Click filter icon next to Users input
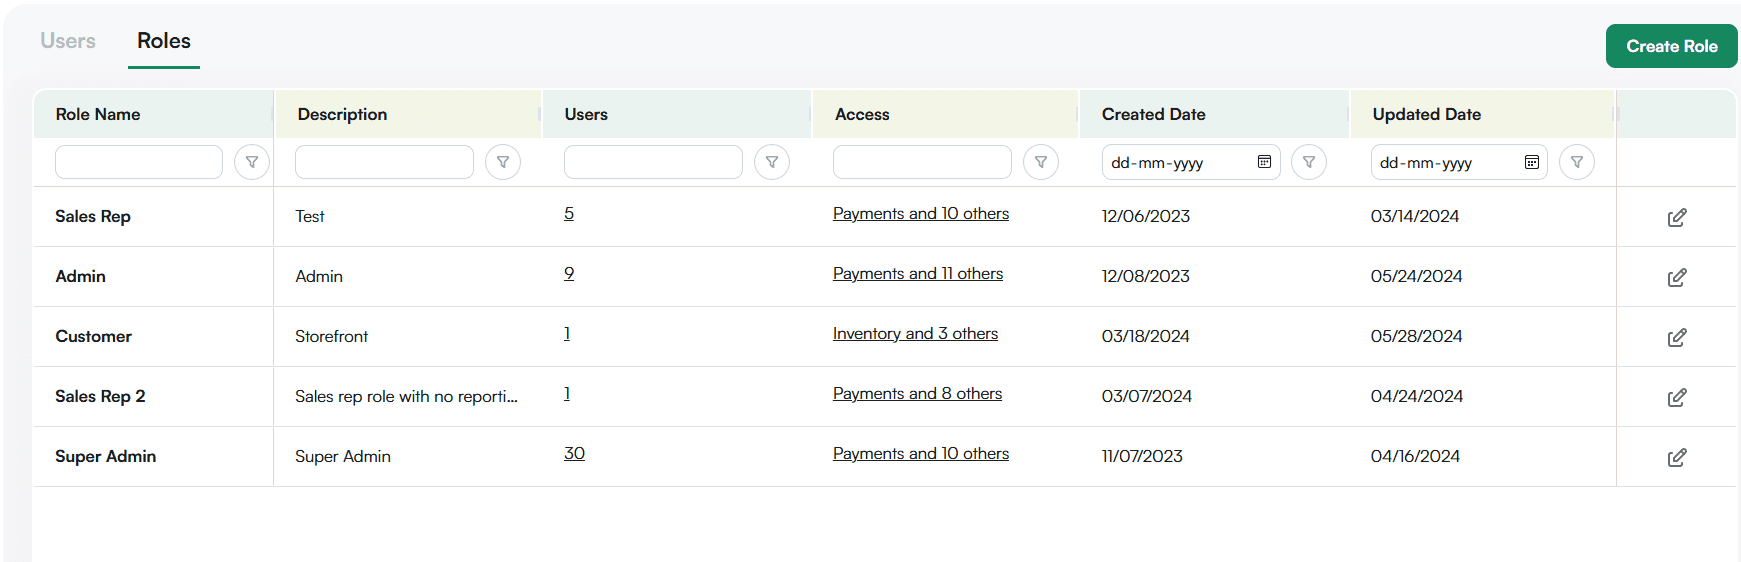Image resolution: width=1741 pixels, height=562 pixels. [772, 162]
